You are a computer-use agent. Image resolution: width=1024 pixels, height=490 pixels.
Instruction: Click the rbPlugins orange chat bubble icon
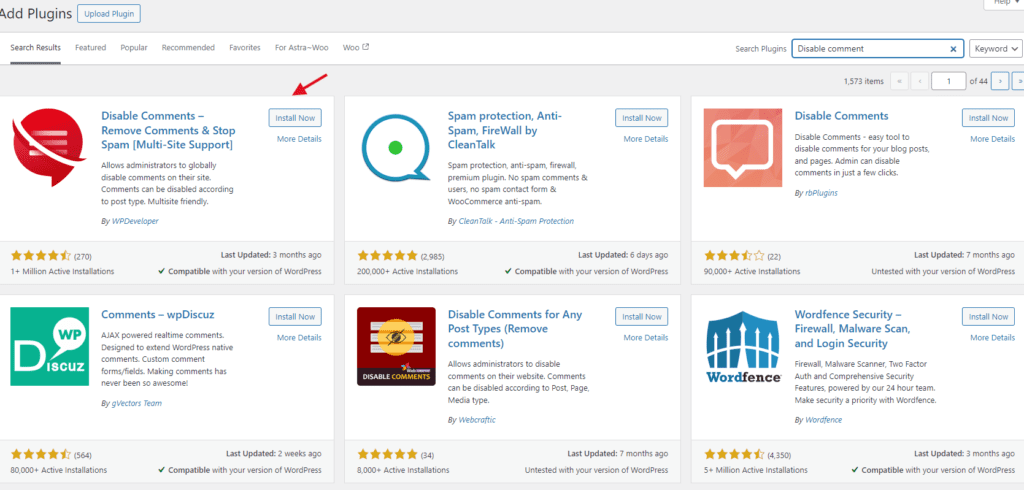743,148
